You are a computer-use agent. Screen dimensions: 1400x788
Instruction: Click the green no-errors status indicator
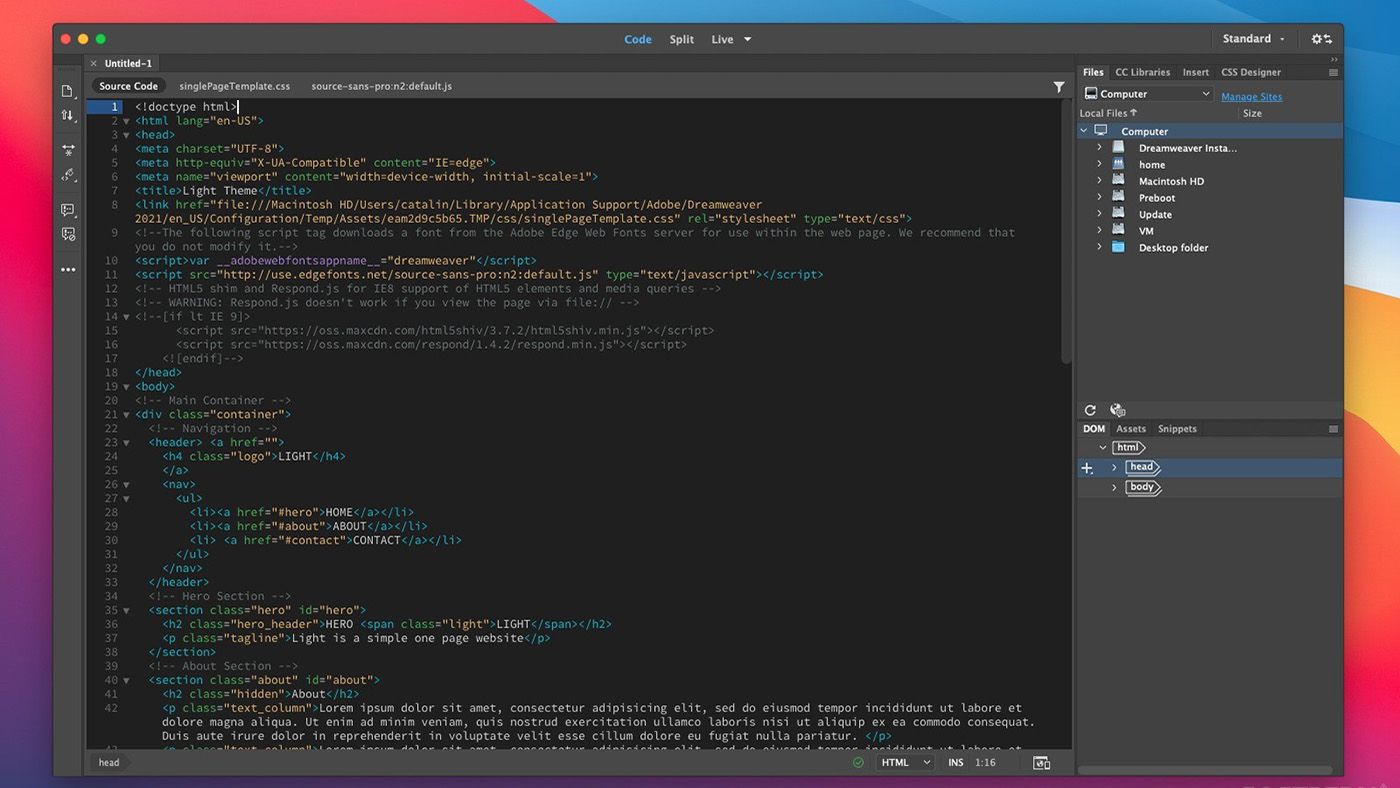(858, 762)
